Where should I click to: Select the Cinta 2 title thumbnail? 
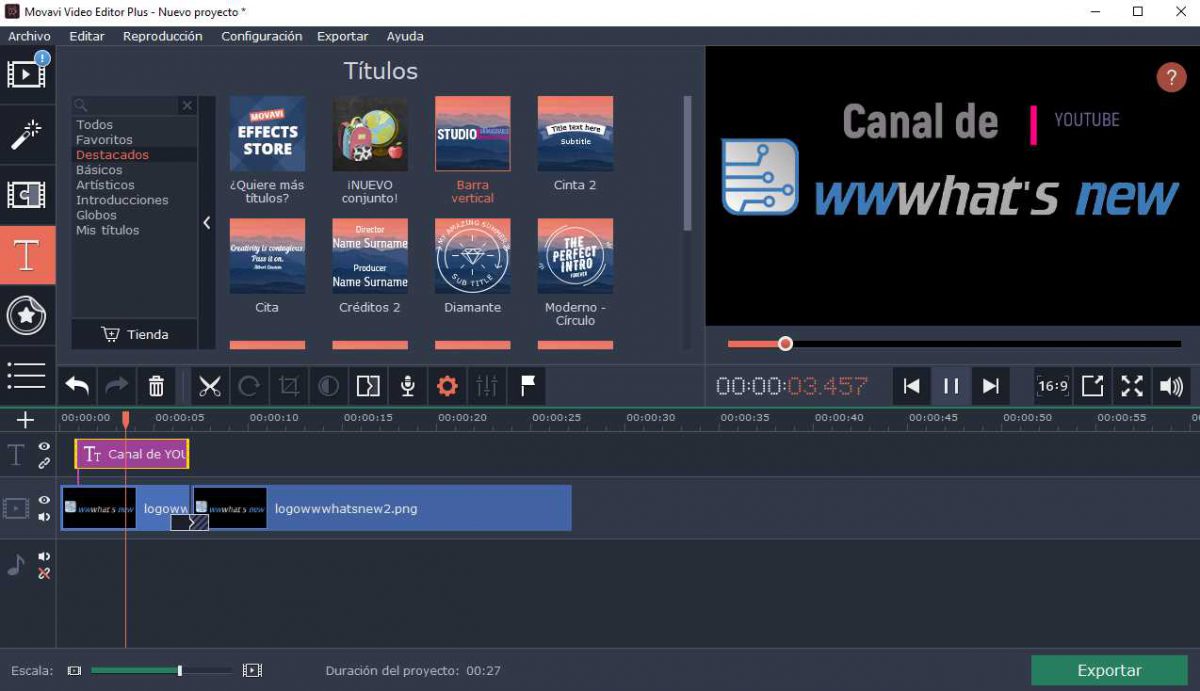575,134
